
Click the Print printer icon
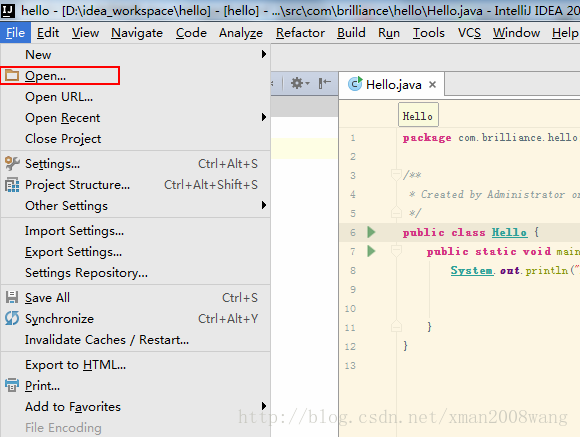(x=12, y=386)
